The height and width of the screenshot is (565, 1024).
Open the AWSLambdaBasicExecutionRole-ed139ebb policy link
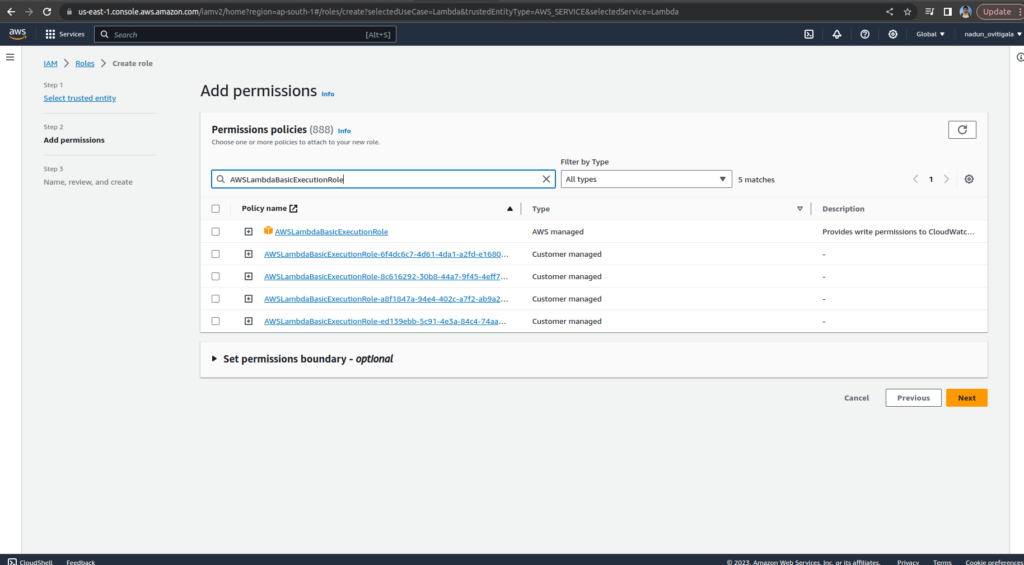pos(385,321)
